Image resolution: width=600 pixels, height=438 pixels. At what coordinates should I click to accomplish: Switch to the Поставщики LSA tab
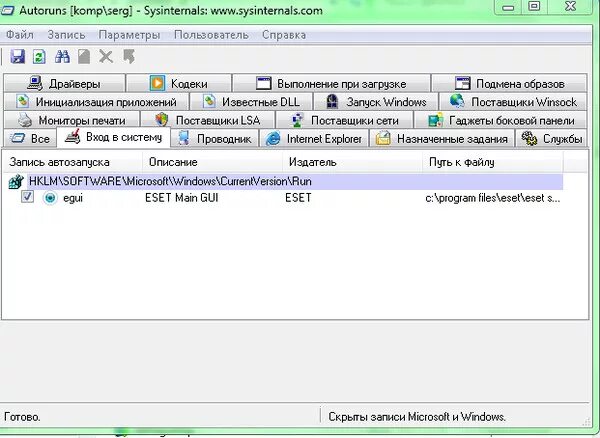[x=208, y=120]
